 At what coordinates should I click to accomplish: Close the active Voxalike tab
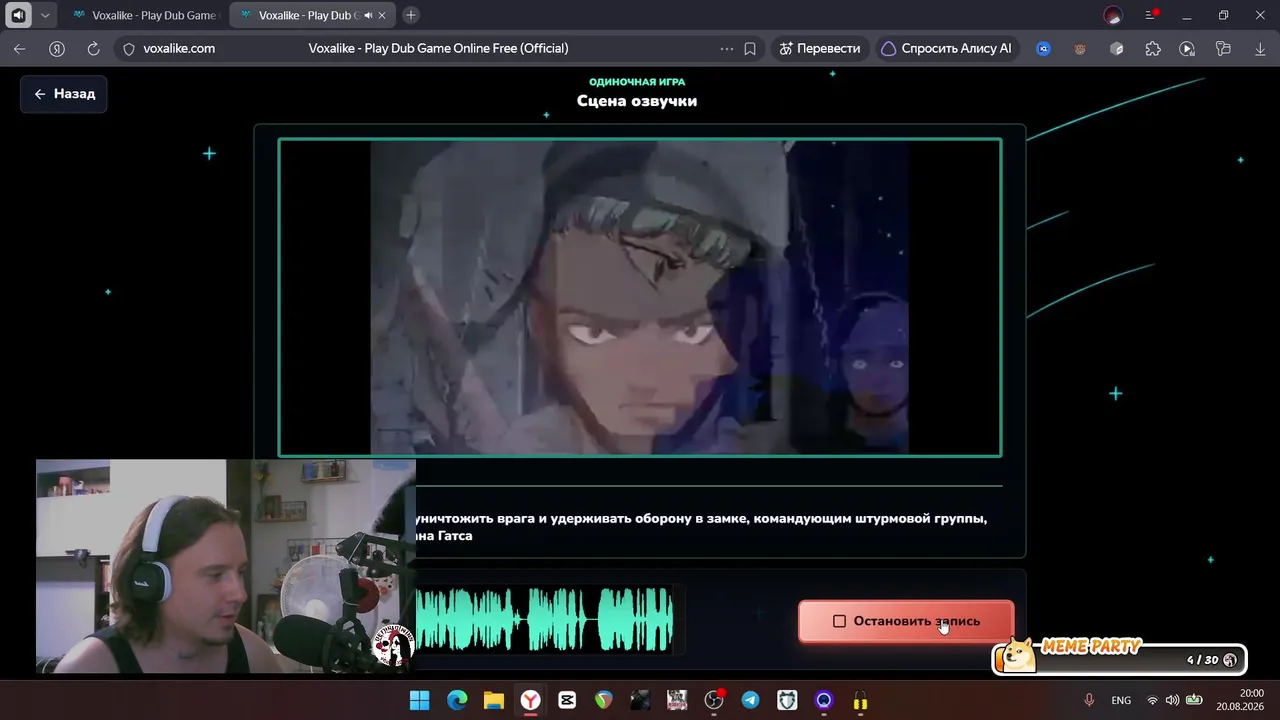(382, 15)
